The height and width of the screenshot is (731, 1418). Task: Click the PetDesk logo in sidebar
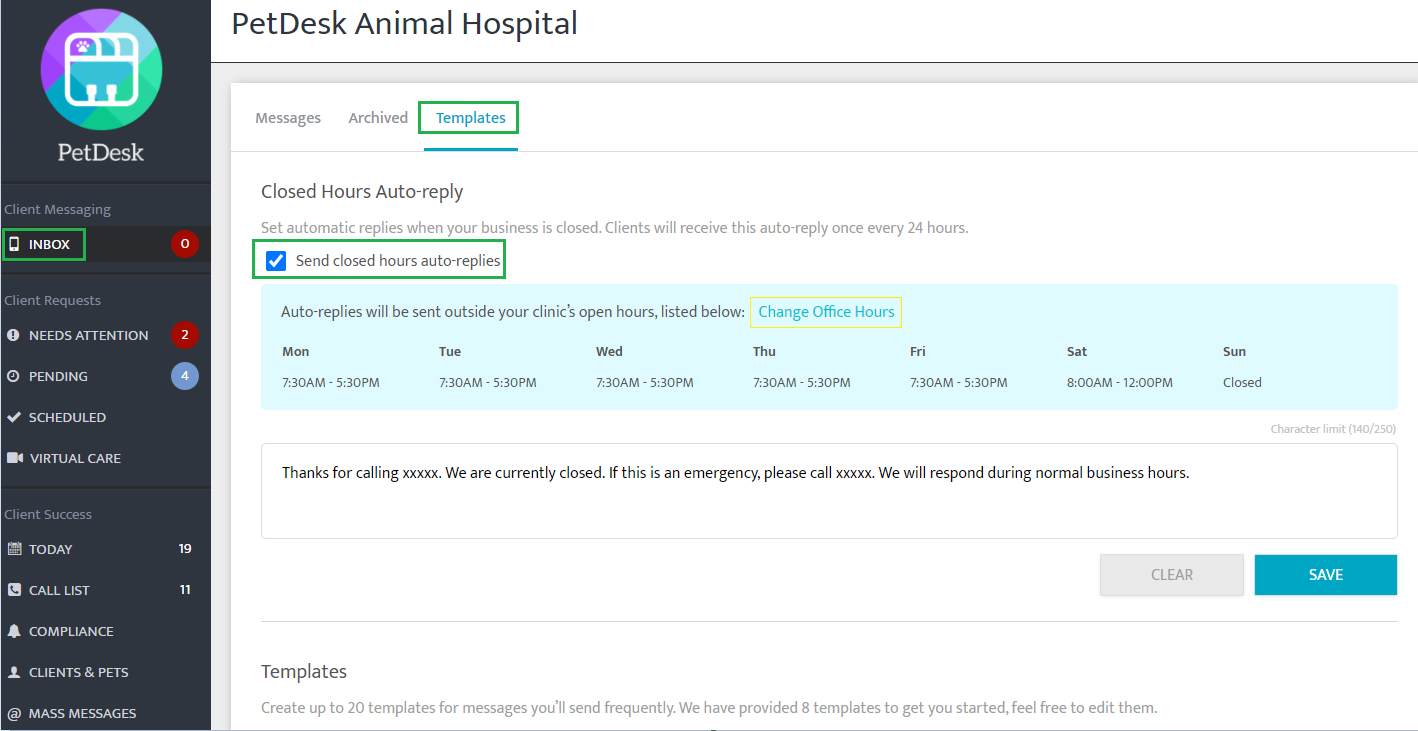101,70
